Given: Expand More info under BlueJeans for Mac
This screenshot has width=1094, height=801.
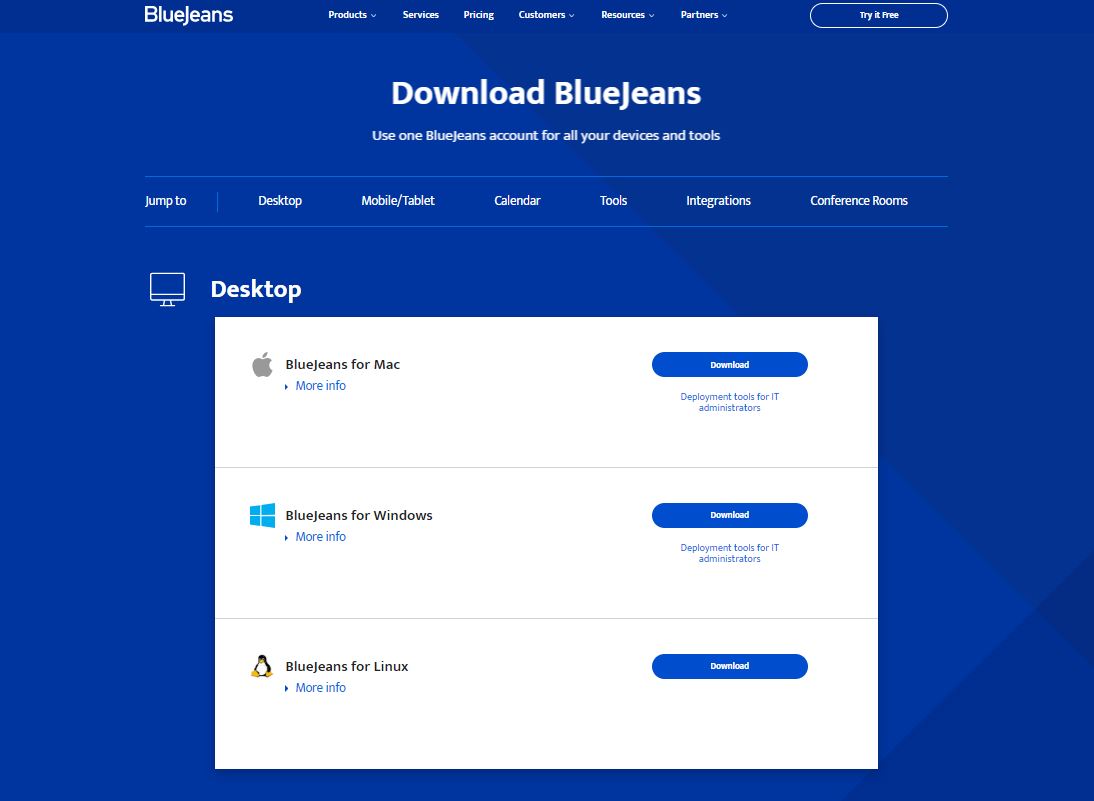Looking at the screenshot, I should pyautogui.click(x=320, y=386).
